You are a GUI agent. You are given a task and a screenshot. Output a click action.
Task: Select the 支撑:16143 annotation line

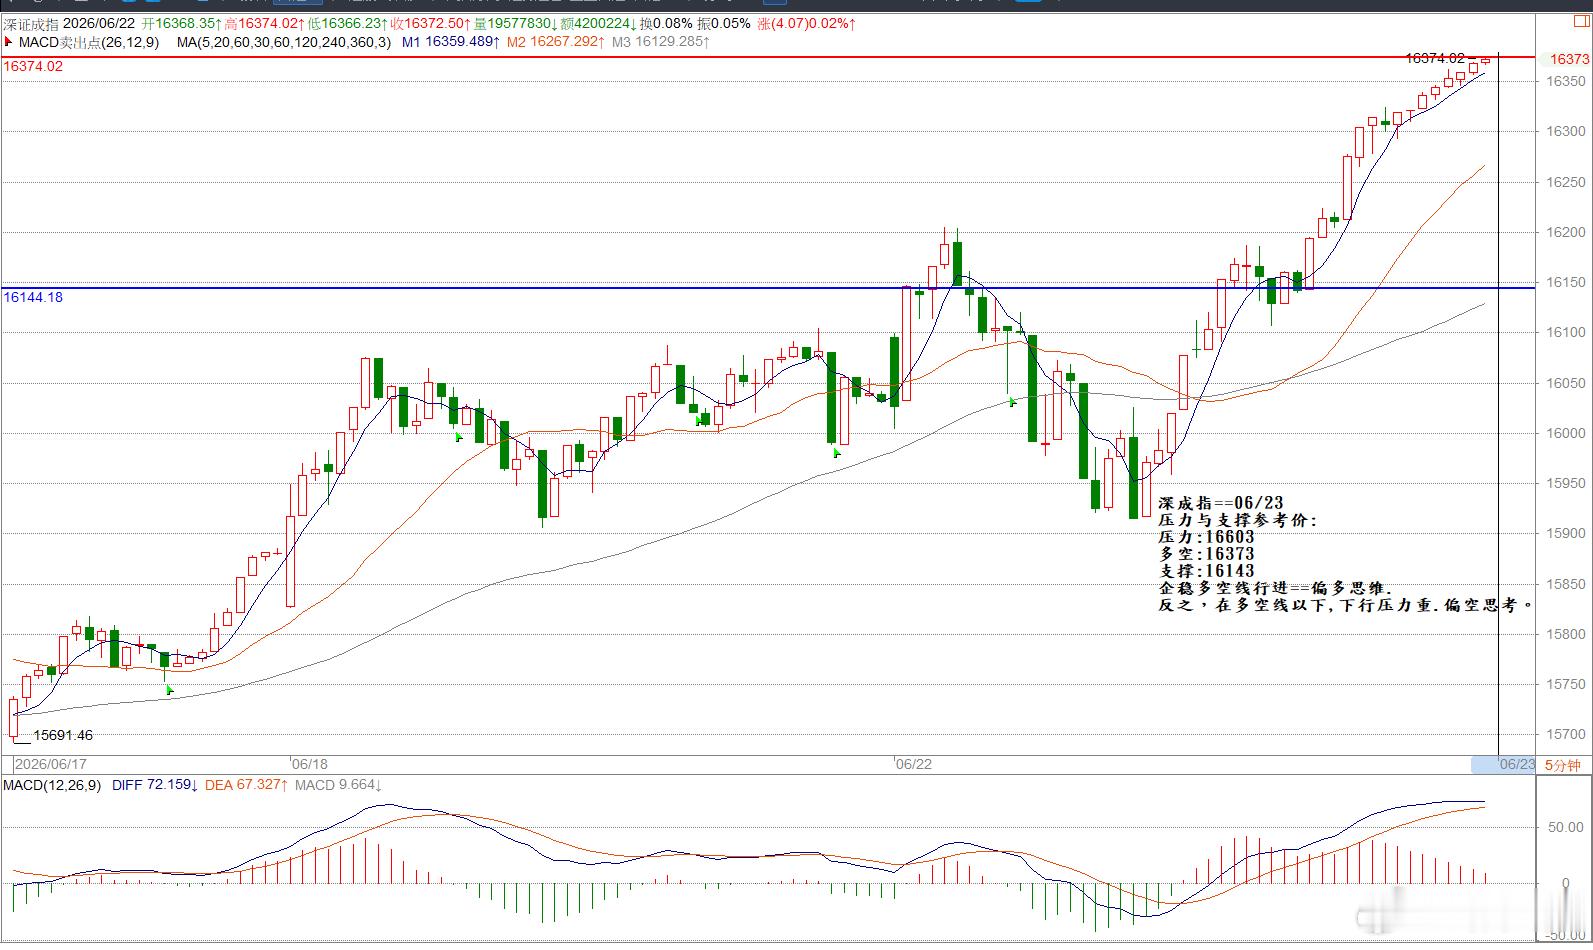click(1206, 571)
